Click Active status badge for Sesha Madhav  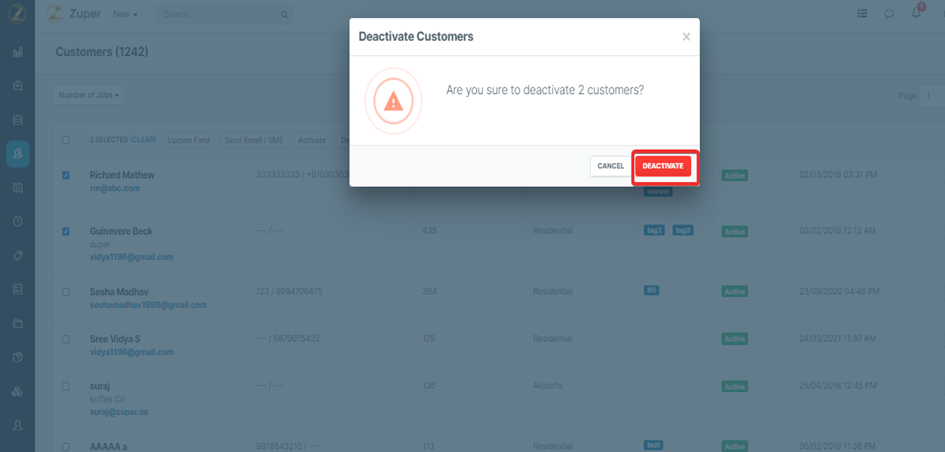coord(735,292)
